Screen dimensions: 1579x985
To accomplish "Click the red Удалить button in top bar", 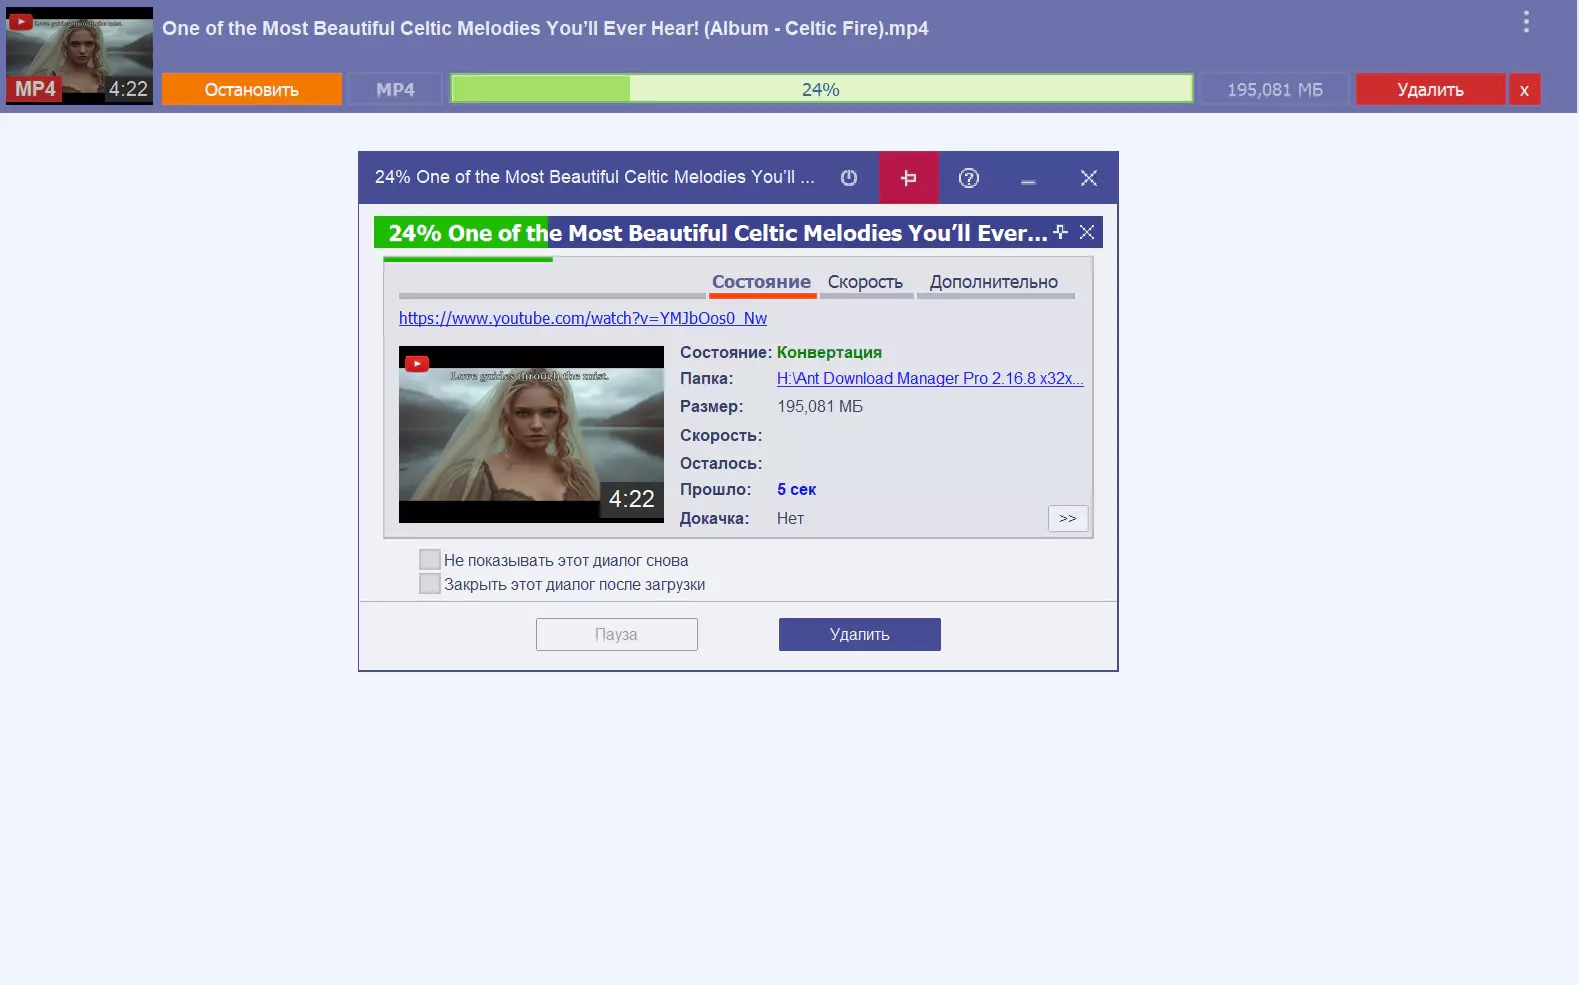I will pos(1430,89).
